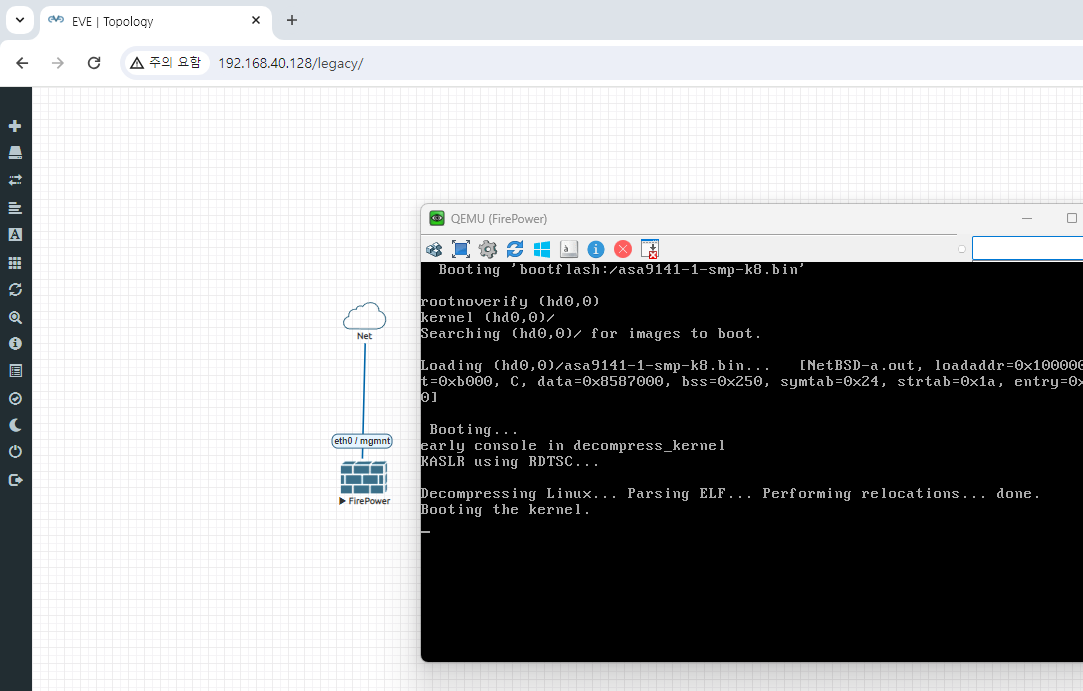Open the Nodes list in EVE sidebar
1083x691 pixels.
tap(15, 153)
